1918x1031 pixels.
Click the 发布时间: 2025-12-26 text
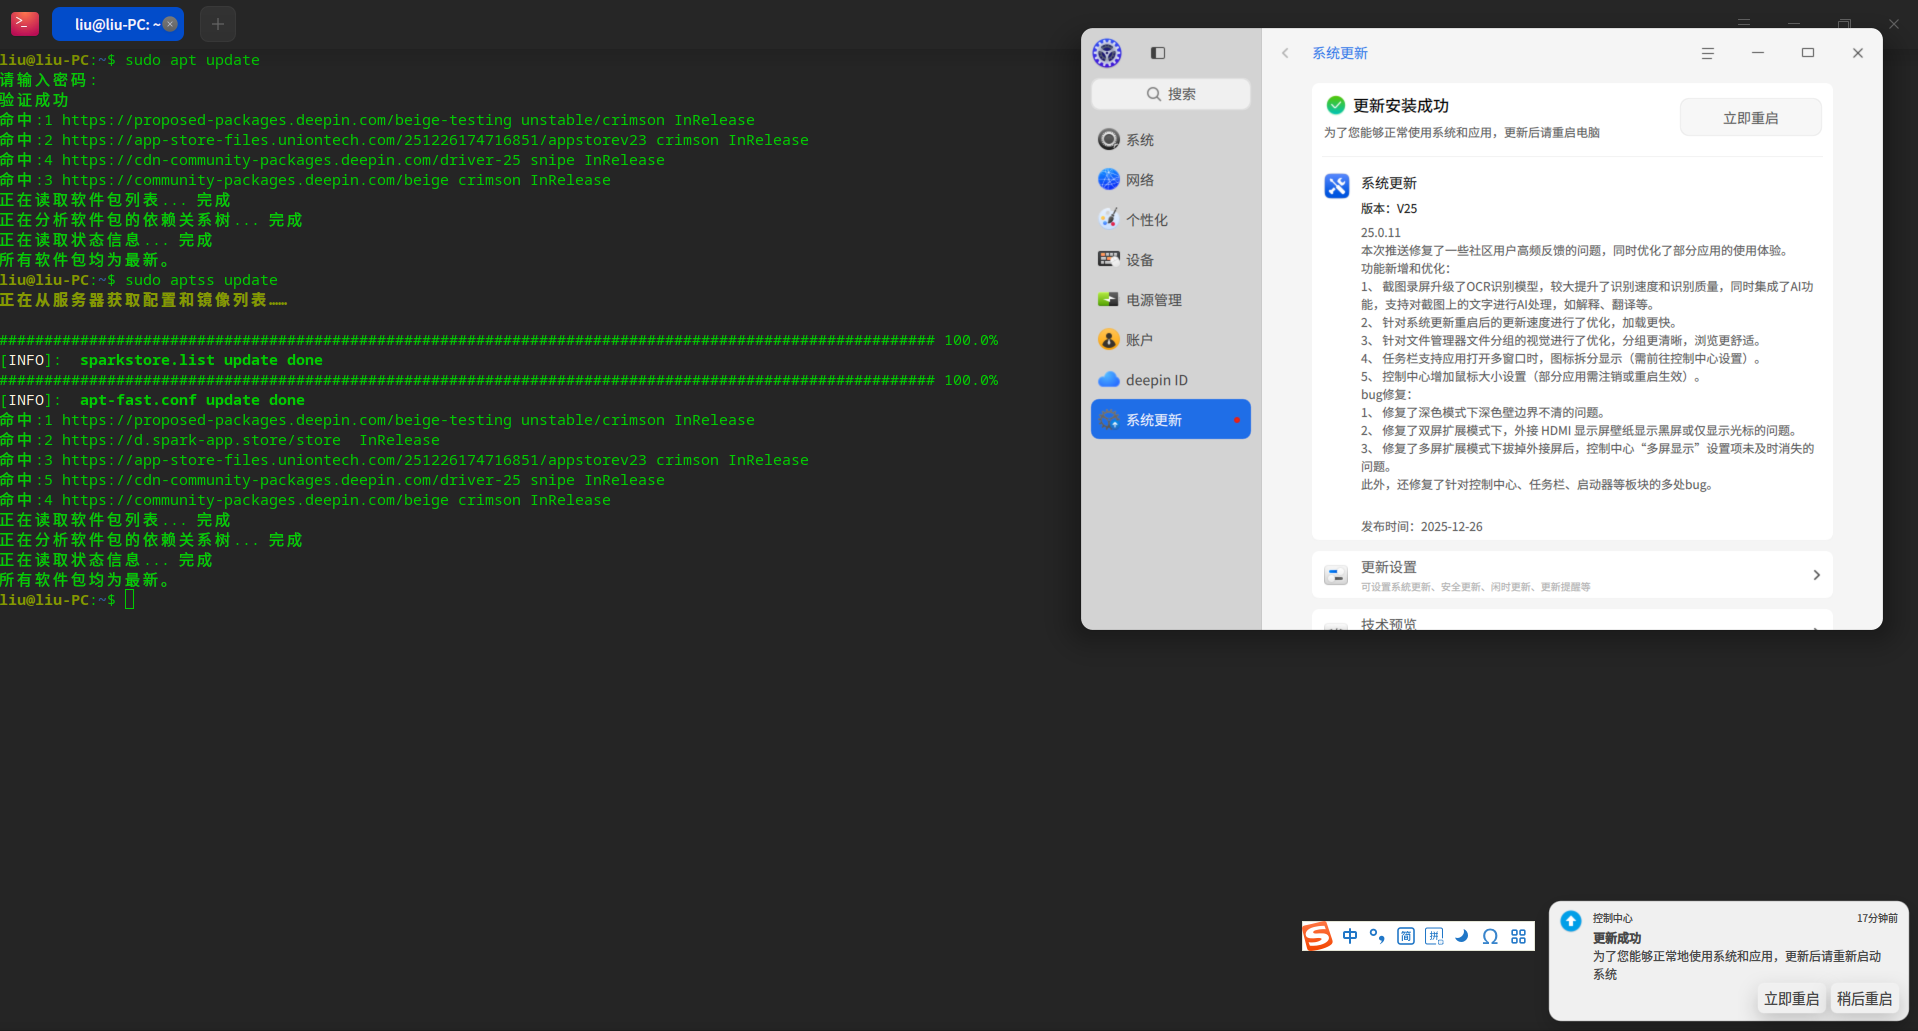tap(1421, 527)
